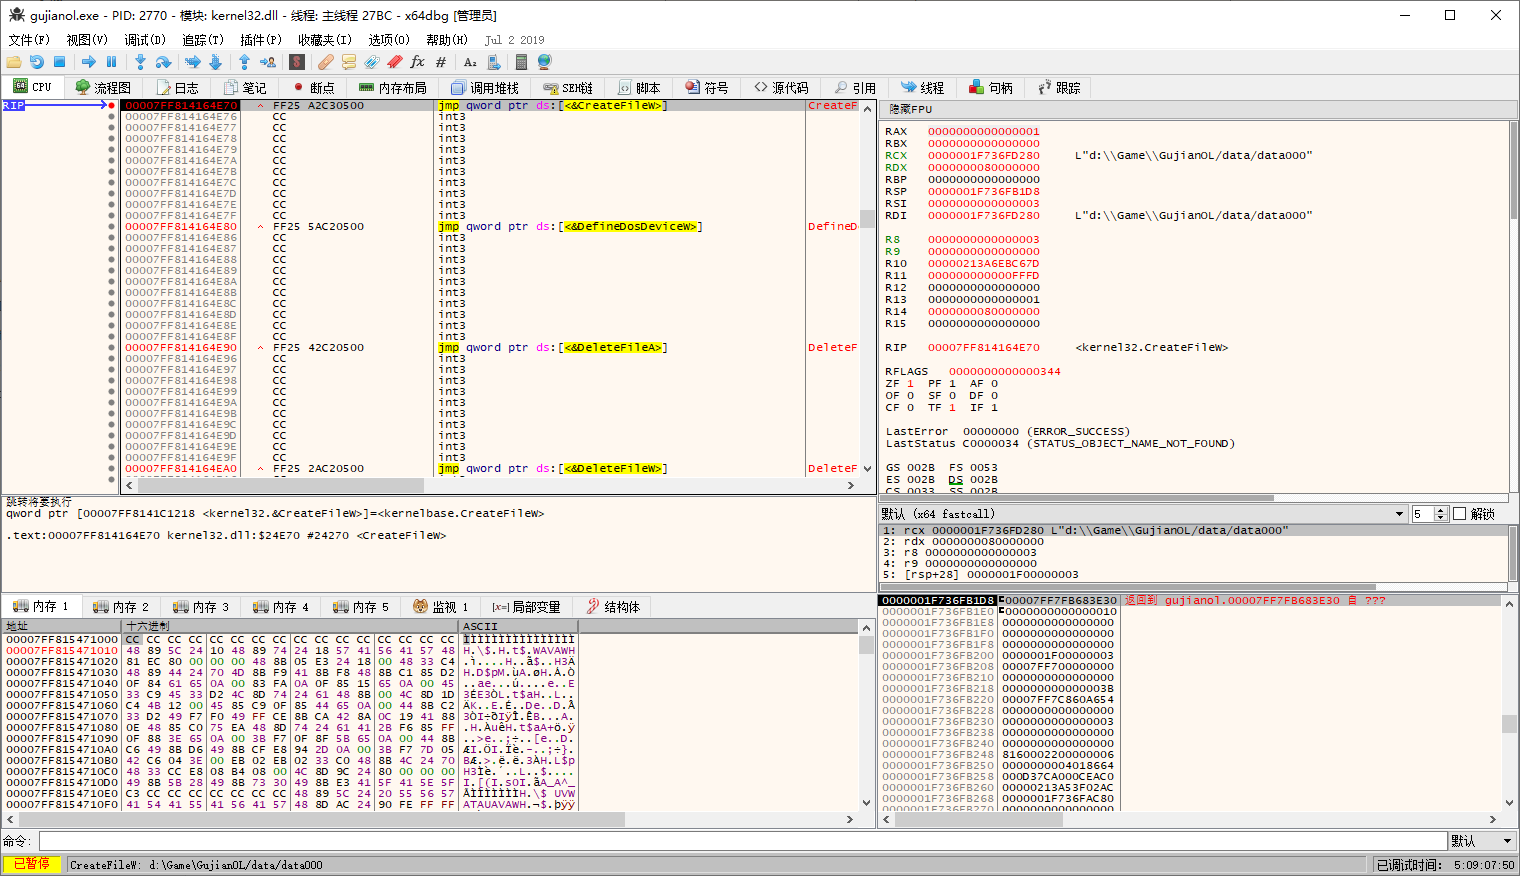
Task: Execute till return with up-arrow icon
Action: 245,62
